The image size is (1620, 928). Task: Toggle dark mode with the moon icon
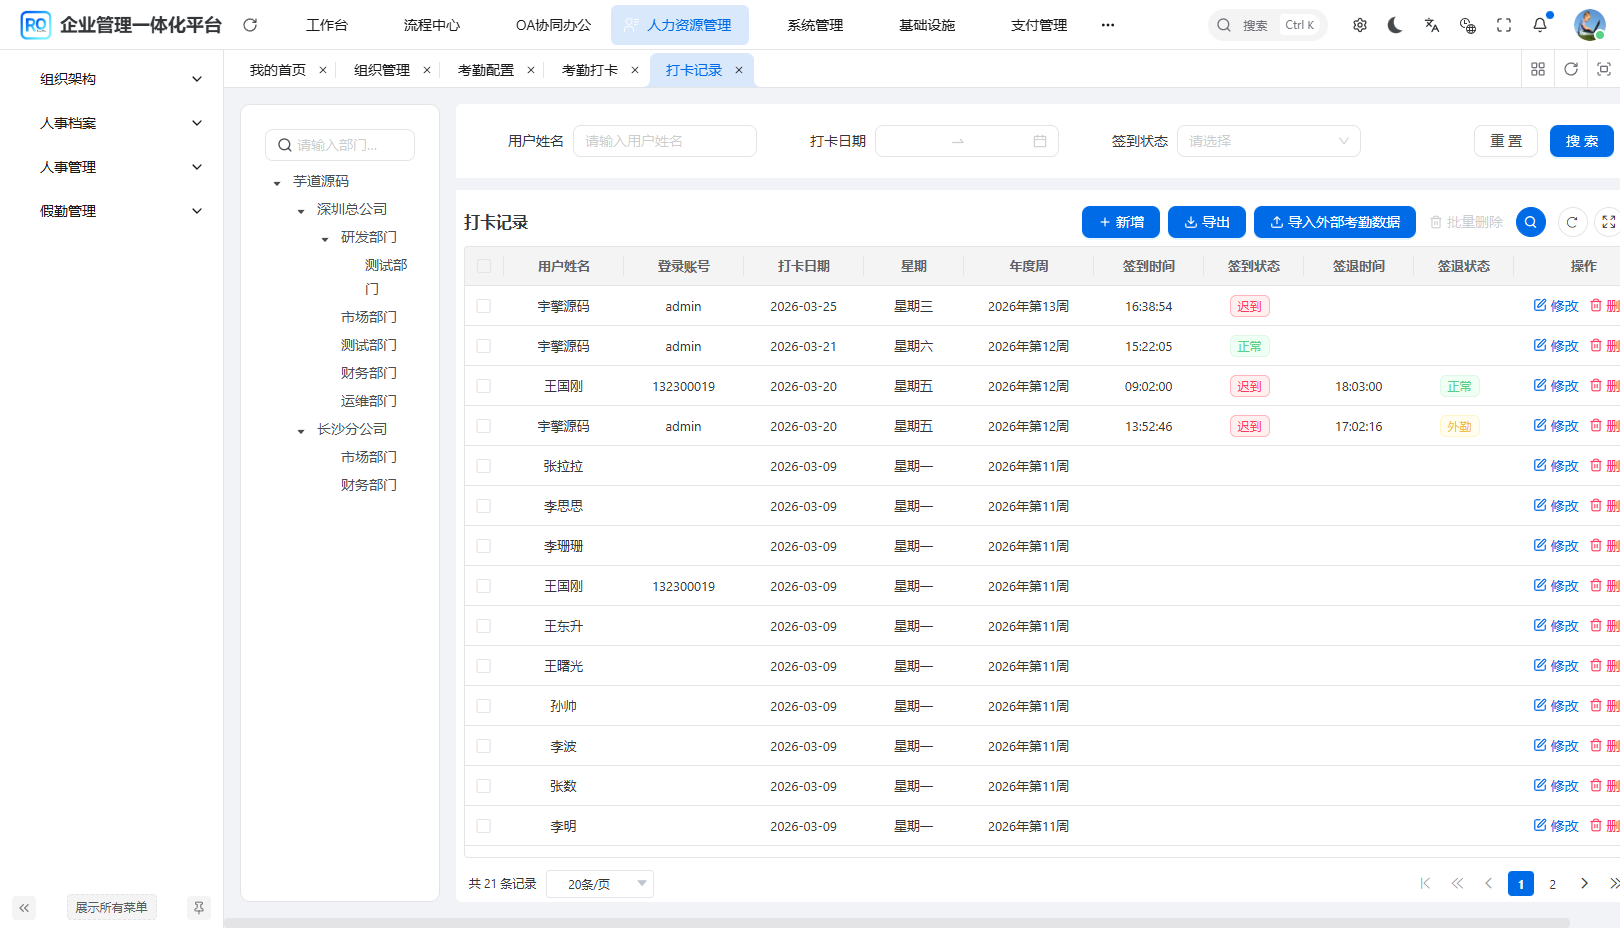tap(1395, 24)
